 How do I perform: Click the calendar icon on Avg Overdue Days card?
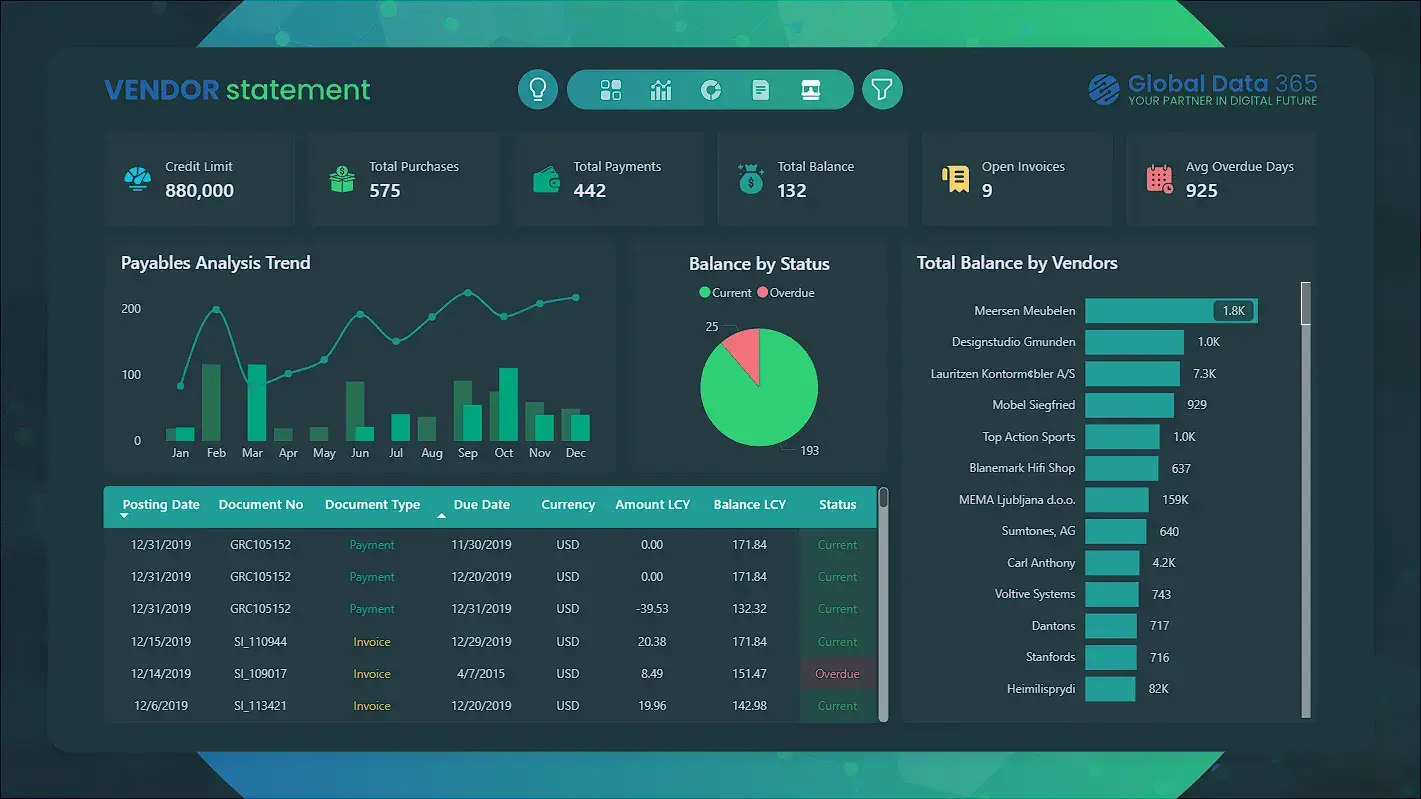pyautogui.click(x=1159, y=178)
